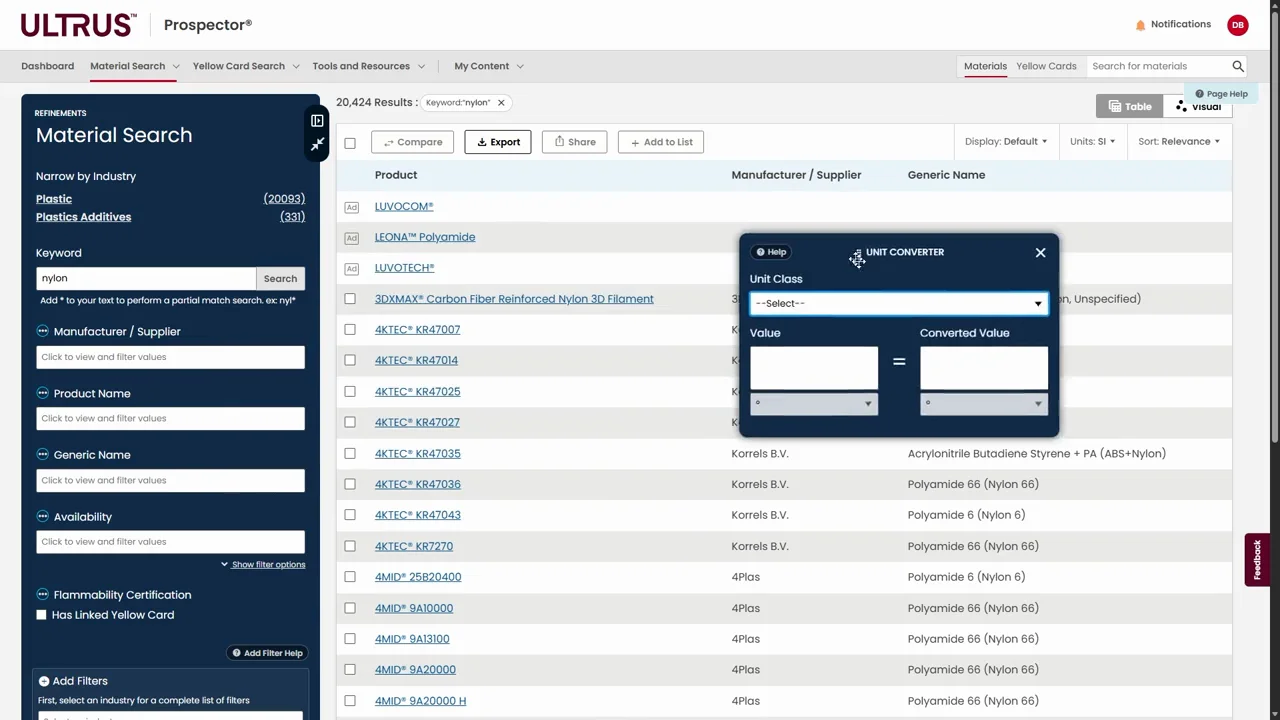Click the ULTRUS logo
1280x720 pixels.
pyautogui.click(x=78, y=25)
